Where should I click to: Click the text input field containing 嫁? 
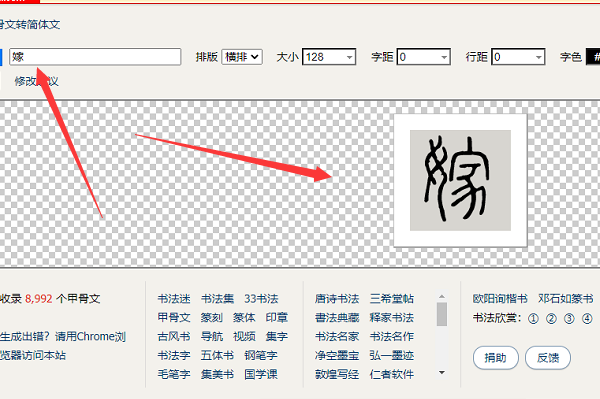pyautogui.click(x=95, y=57)
